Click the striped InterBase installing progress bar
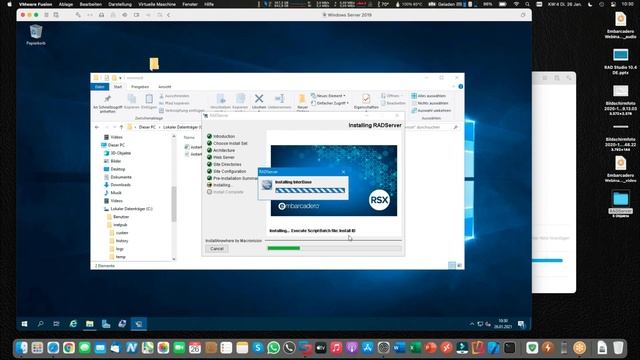The height and width of the screenshot is (360, 640). click(x=310, y=191)
